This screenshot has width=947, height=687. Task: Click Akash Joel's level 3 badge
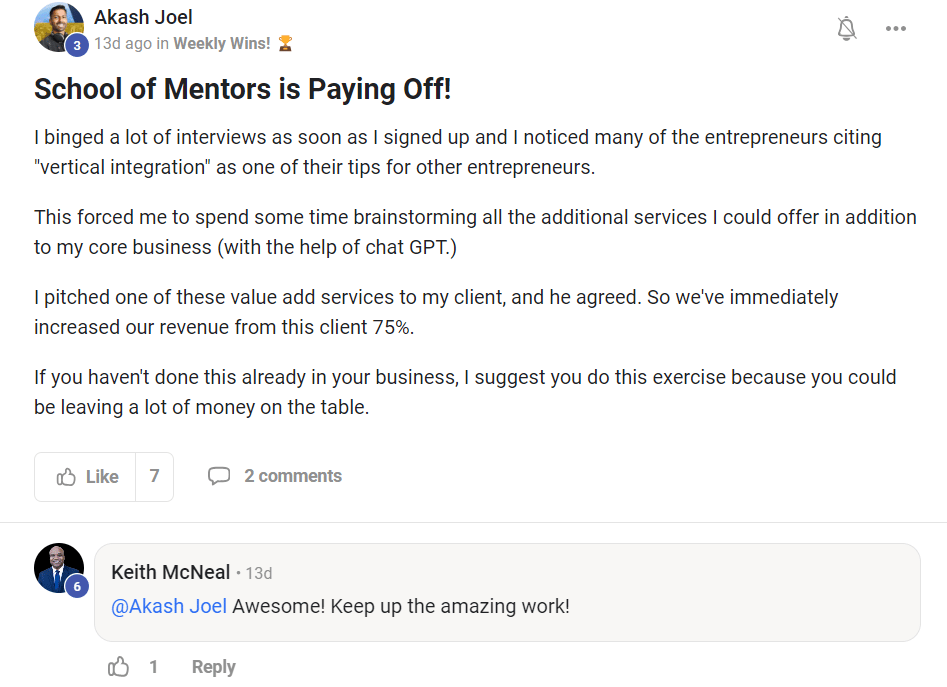pyautogui.click(x=77, y=45)
